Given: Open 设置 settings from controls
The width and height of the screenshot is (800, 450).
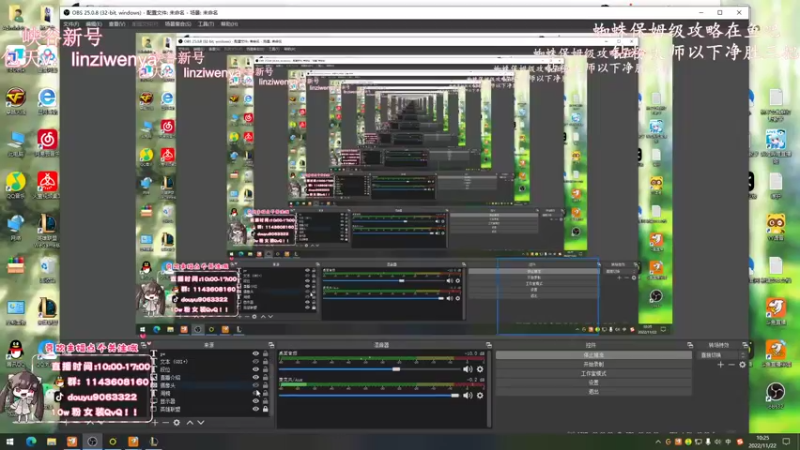Looking at the screenshot, I should [x=593, y=383].
